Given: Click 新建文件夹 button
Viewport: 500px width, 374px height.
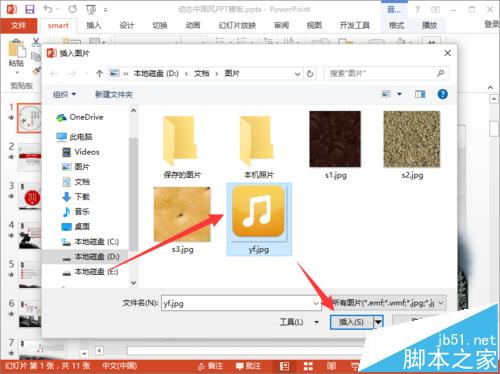Looking at the screenshot, I should [x=114, y=94].
